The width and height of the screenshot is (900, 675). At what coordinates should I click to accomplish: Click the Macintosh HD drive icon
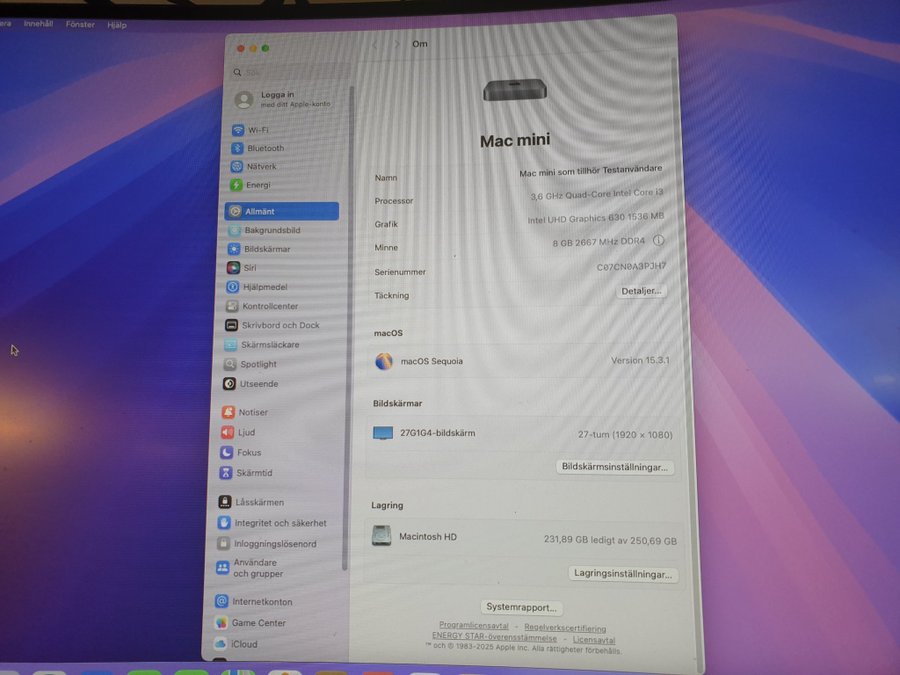pos(381,536)
